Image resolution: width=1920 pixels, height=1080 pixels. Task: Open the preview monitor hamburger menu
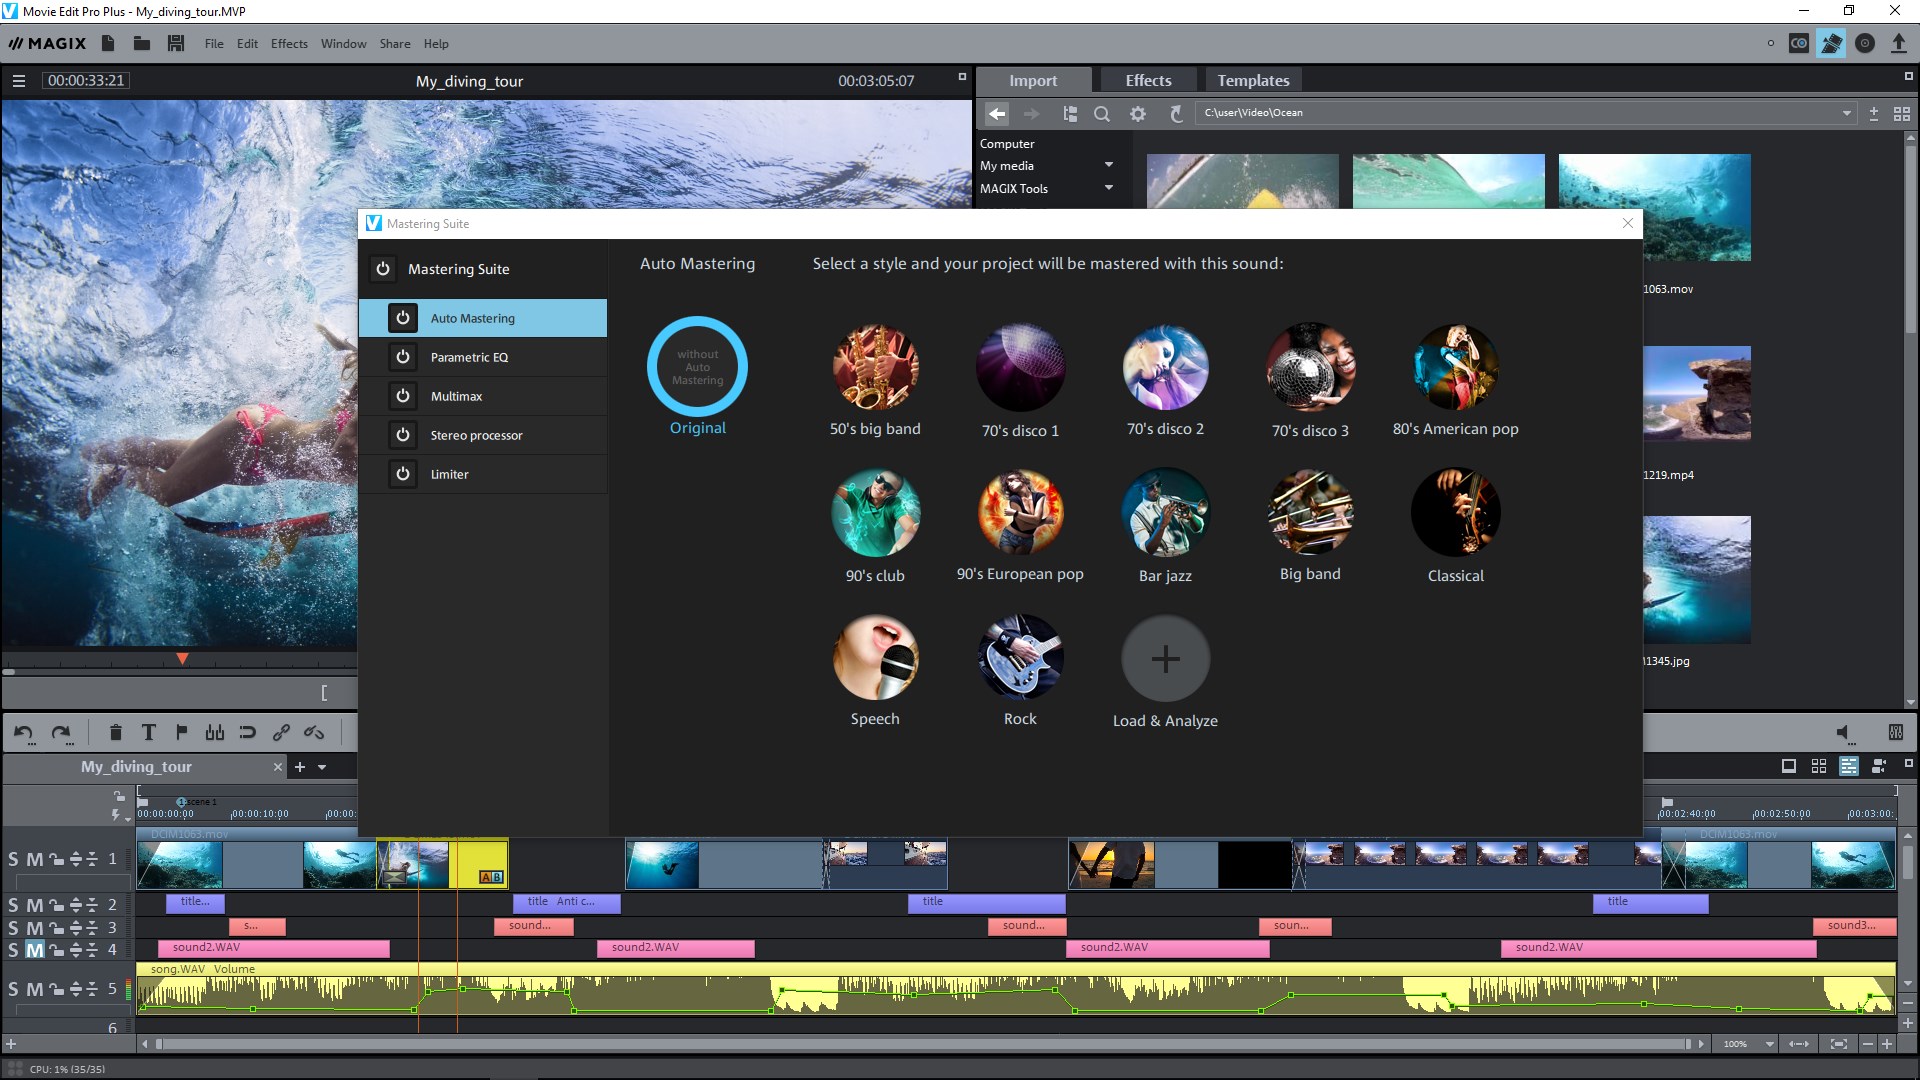(x=18, y=81)
